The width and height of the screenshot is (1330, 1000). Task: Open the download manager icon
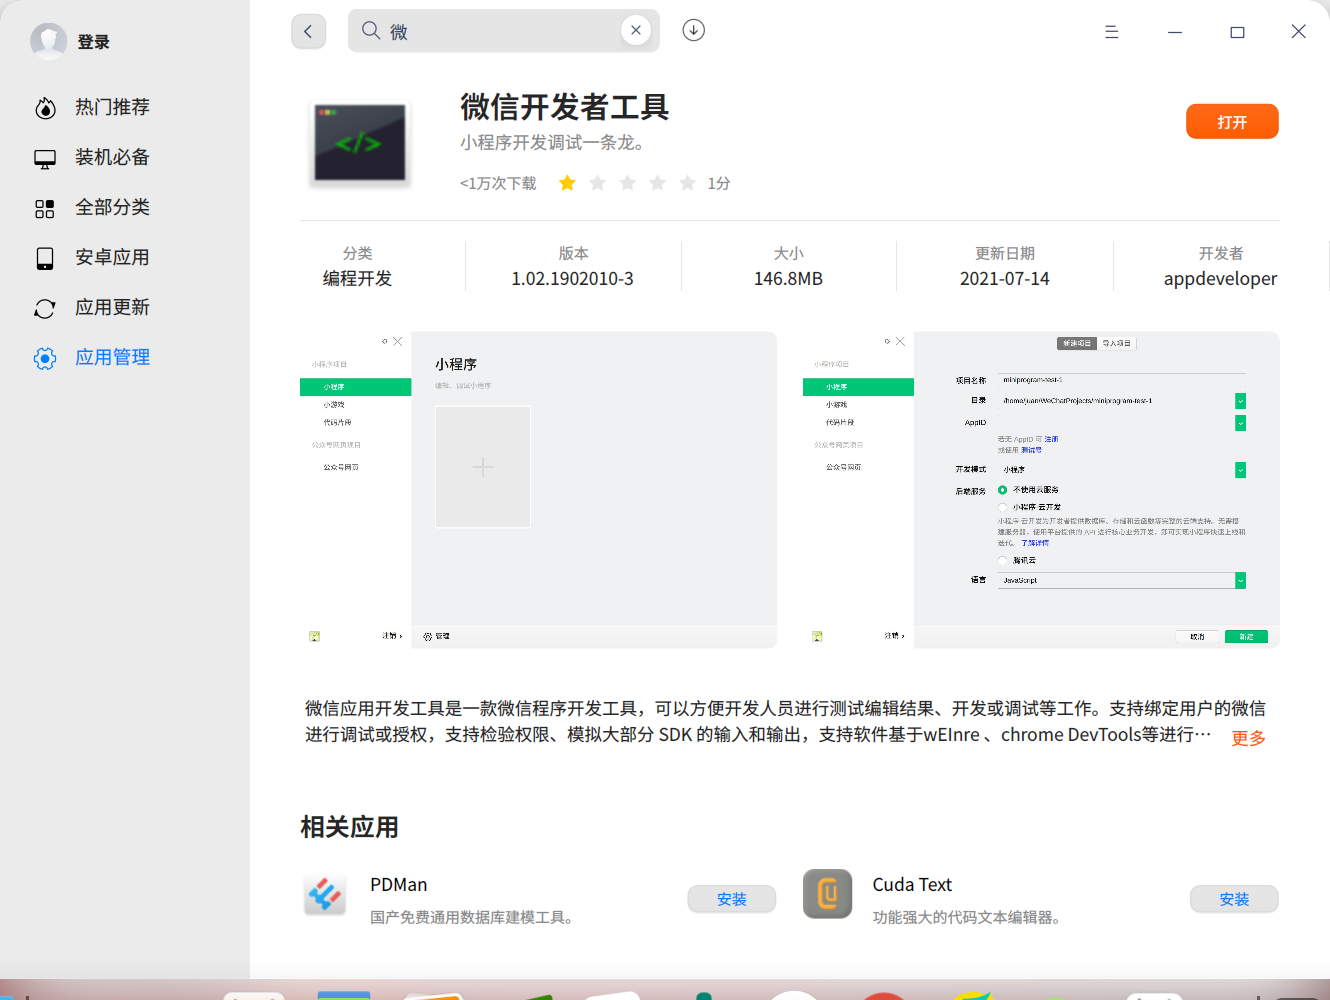[x=694, y=31]
